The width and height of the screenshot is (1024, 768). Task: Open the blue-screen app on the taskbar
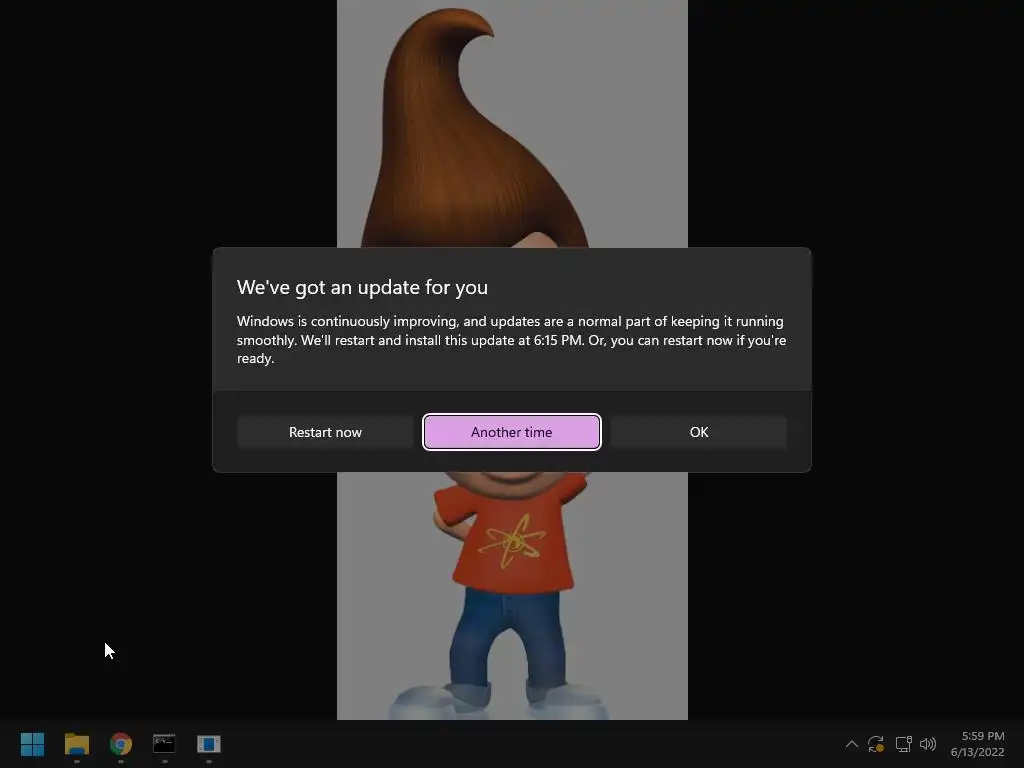point(209,744)
